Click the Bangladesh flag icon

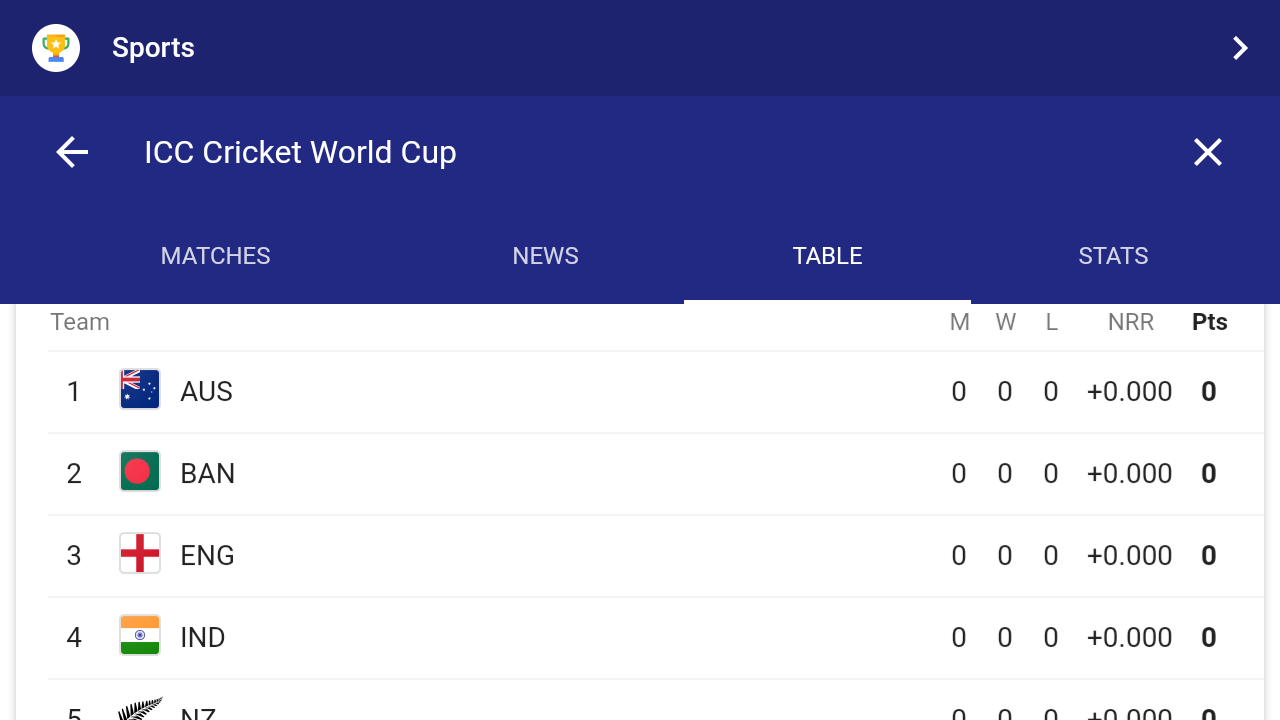point(140,472)
